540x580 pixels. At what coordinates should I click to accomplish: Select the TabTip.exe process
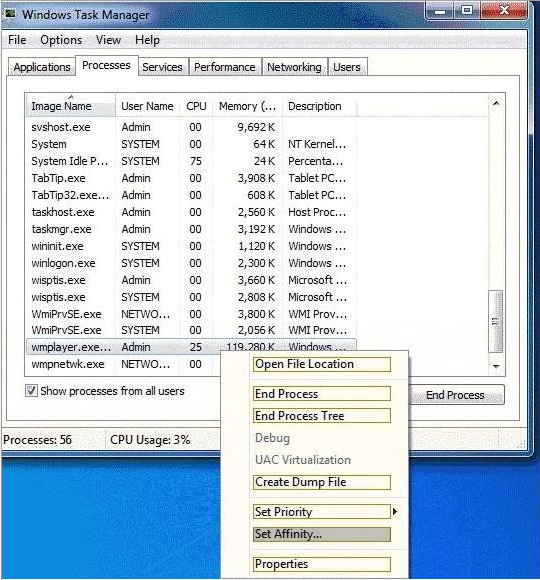coord(190,178)
